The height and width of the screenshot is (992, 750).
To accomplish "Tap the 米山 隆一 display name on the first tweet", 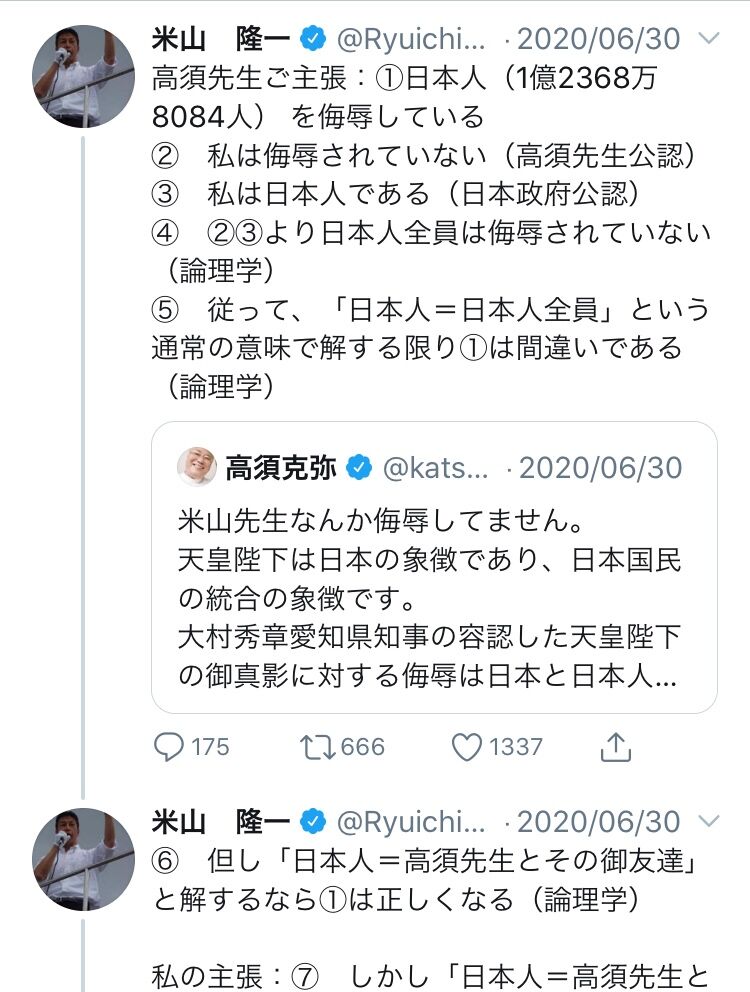I will tap(220, 40).
